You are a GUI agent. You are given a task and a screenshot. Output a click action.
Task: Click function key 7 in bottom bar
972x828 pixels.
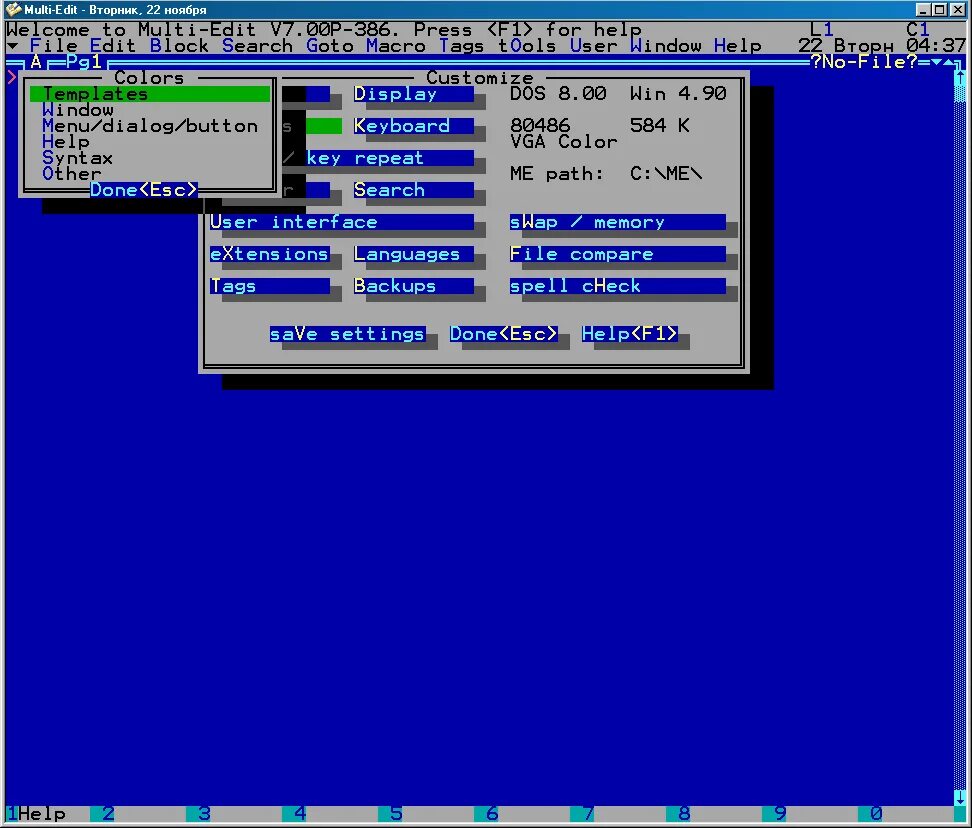click(x=588, y=813)
